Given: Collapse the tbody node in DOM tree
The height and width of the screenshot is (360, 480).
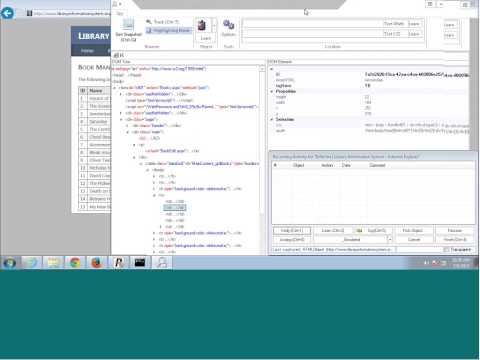Looking at the screenshot, I should click(148, 170).
